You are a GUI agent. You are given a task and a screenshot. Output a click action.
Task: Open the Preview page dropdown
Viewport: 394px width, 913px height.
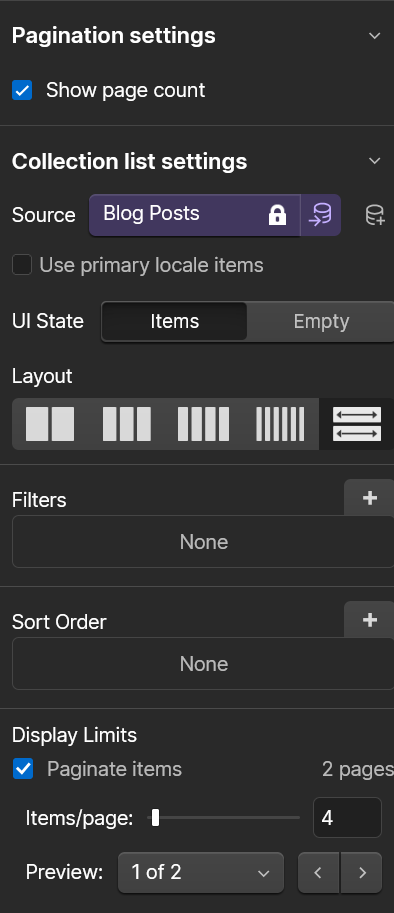click(x=201, y=872)
